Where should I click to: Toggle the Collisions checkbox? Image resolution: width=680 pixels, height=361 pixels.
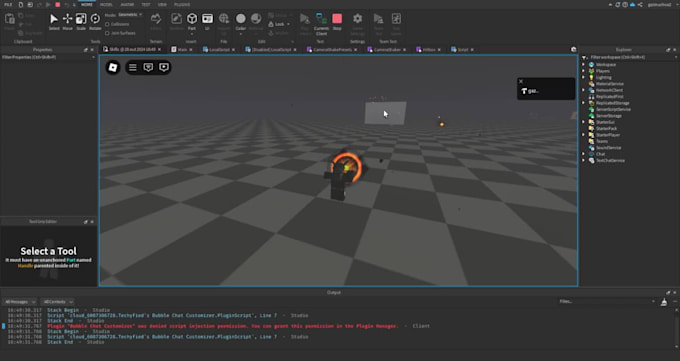pyautogui.click(x=107, y=24)
